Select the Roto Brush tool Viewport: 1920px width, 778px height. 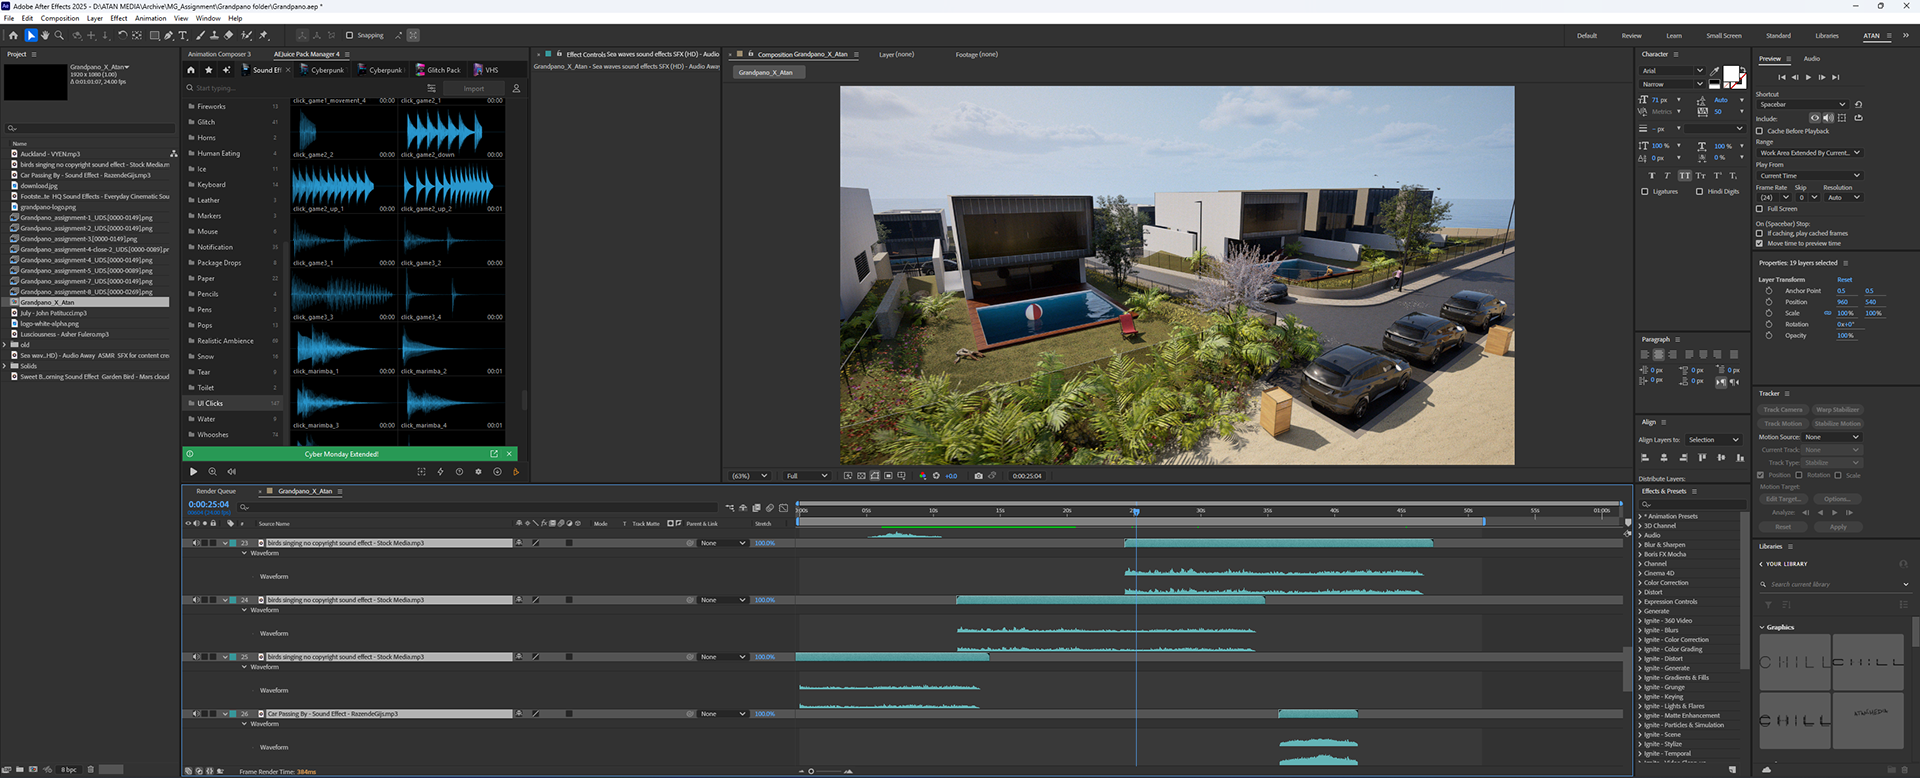pos(246,35)
